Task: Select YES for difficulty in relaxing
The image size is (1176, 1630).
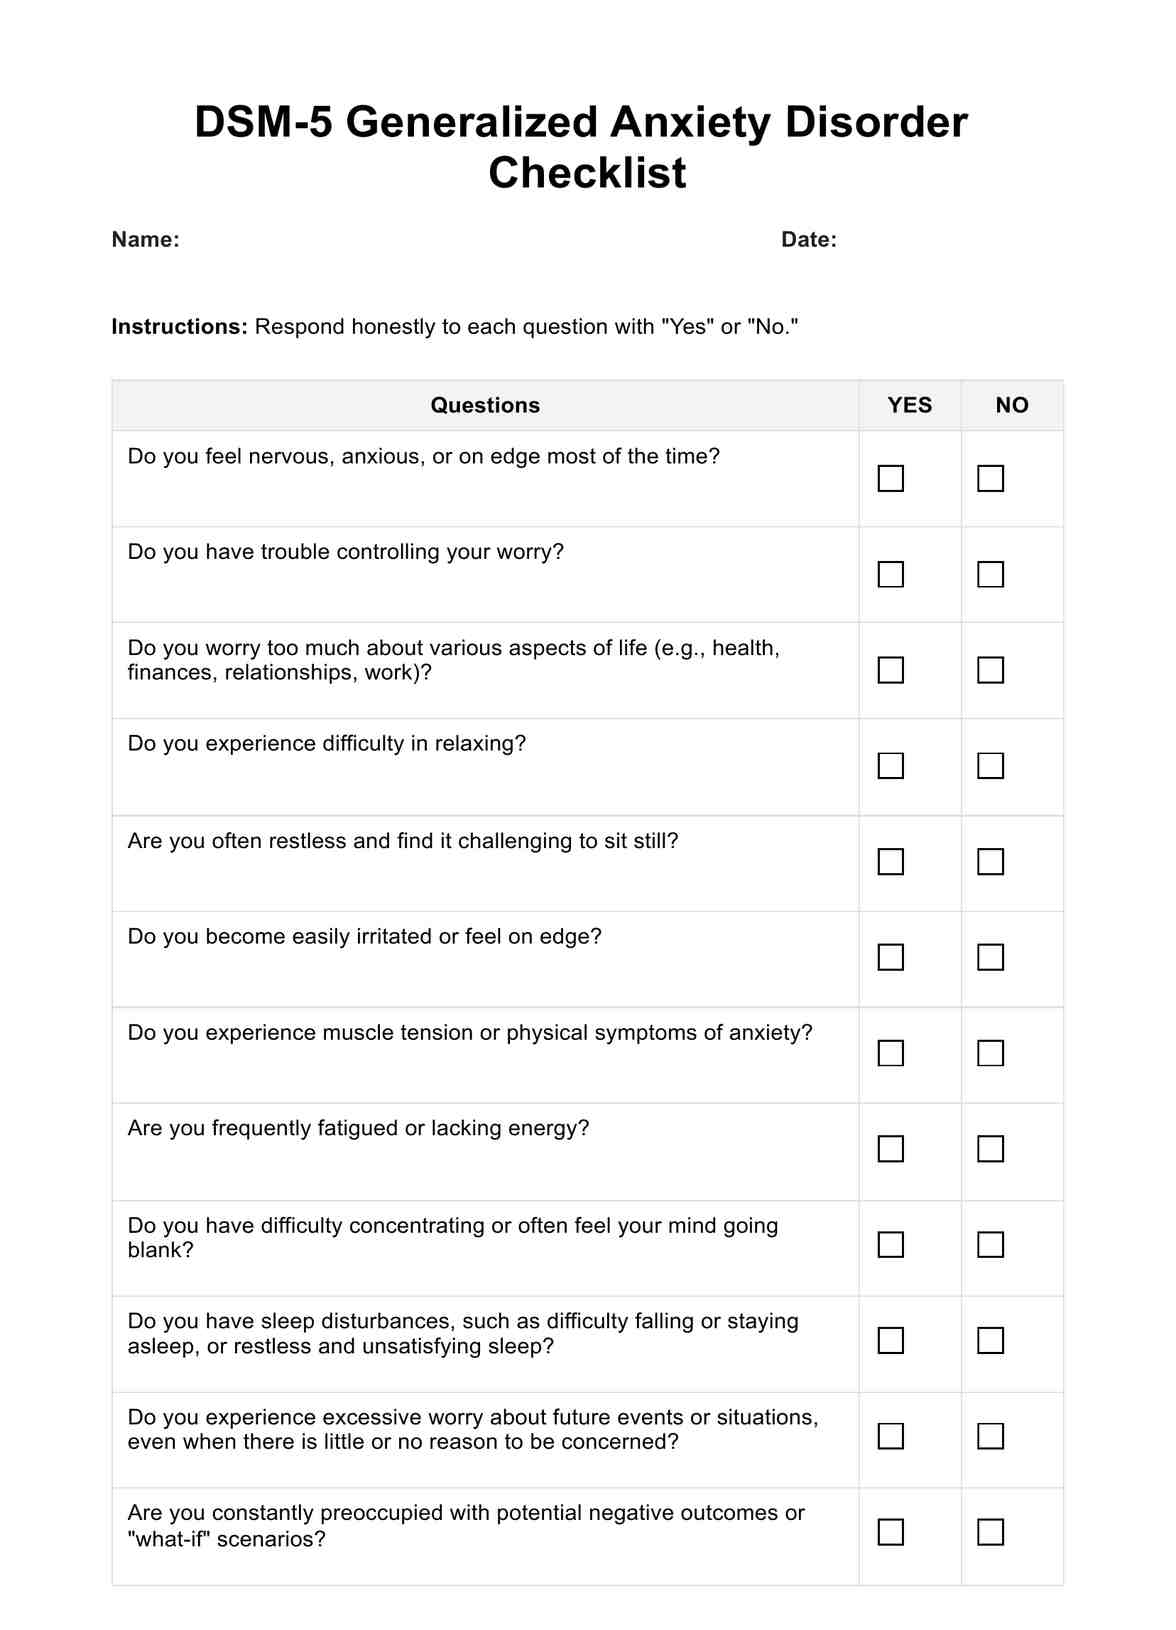Action: point(890,766)
